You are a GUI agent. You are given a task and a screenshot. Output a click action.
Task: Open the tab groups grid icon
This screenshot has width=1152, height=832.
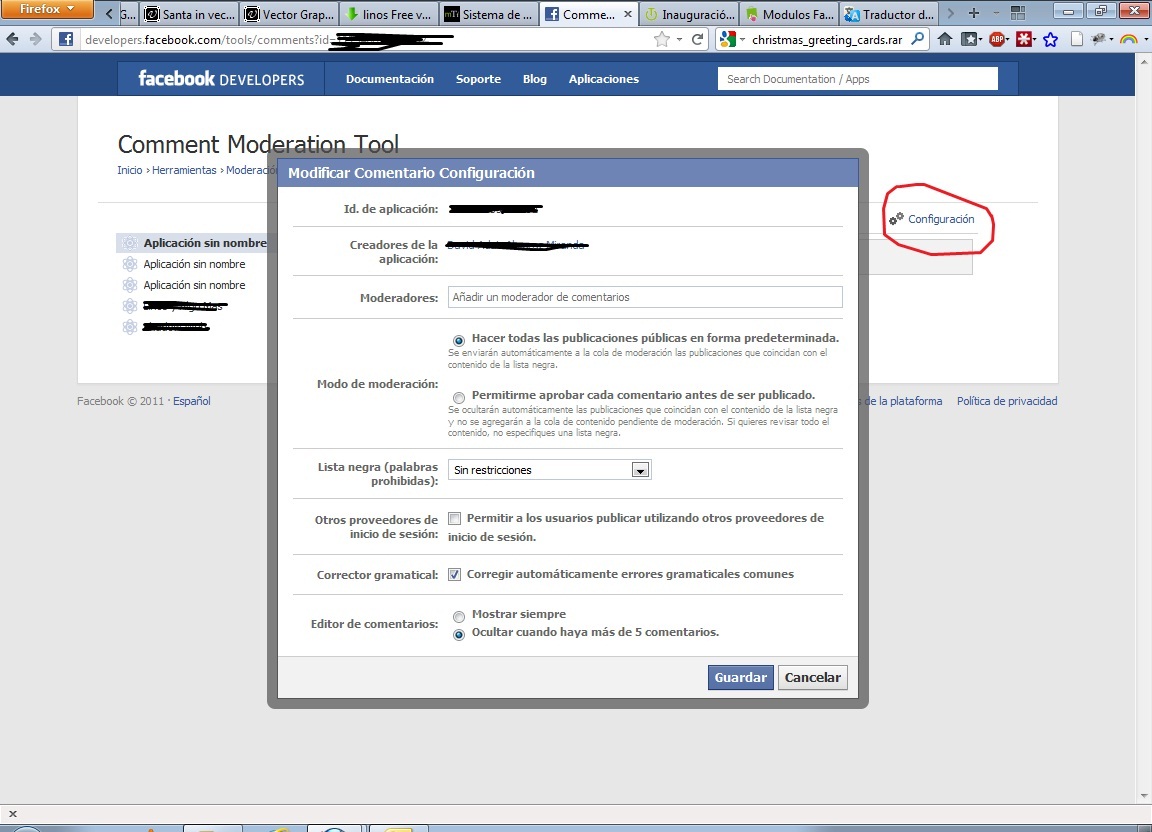[x=1018, y=12]
